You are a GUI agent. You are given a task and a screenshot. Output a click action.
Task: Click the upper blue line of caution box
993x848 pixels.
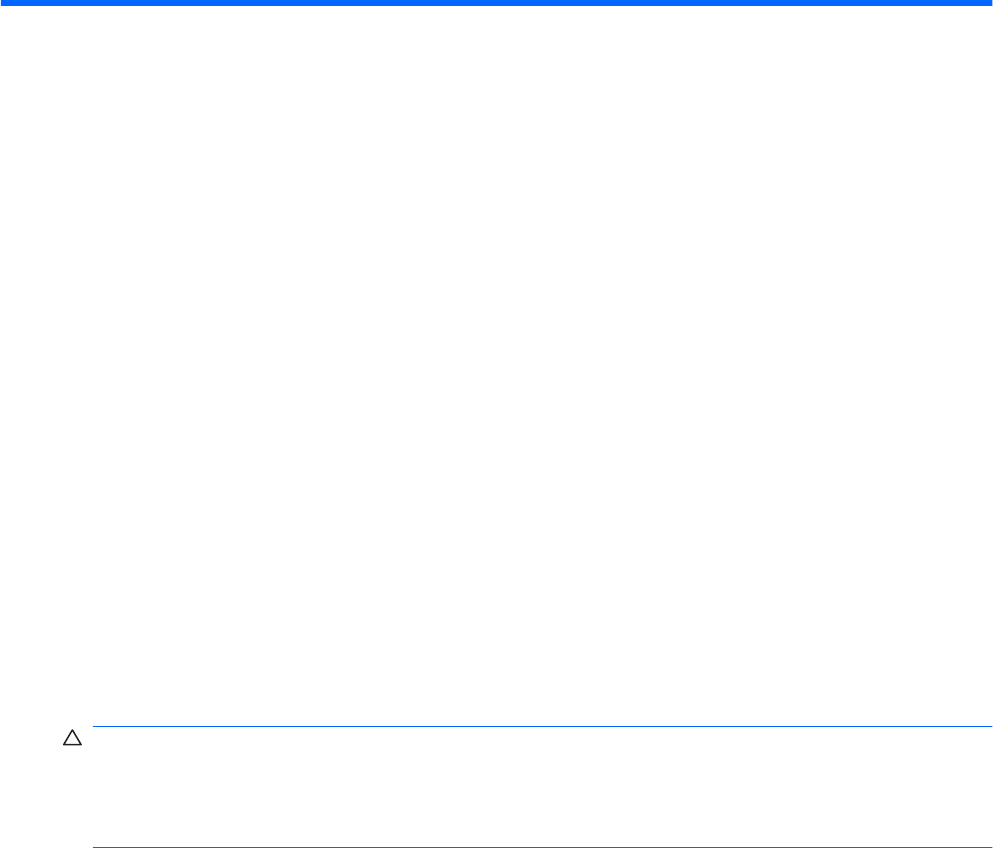point(542,726)
